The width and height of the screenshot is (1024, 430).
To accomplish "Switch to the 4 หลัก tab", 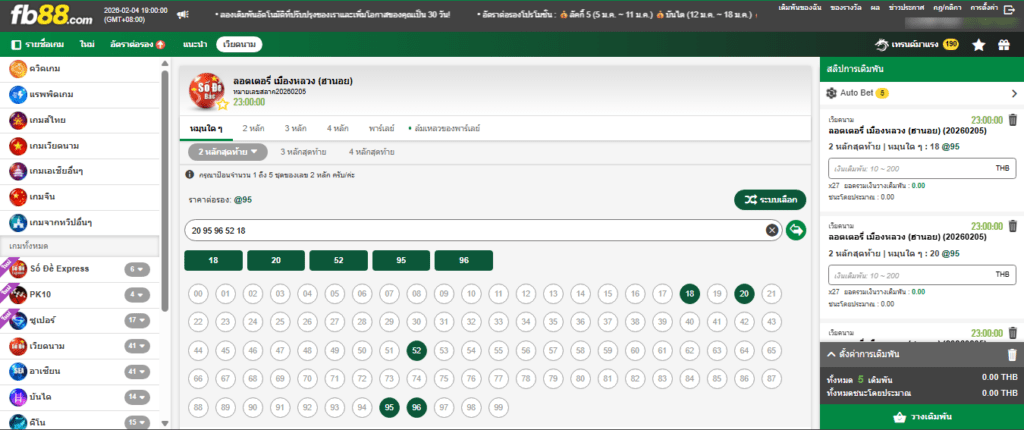I will [338, 128].
